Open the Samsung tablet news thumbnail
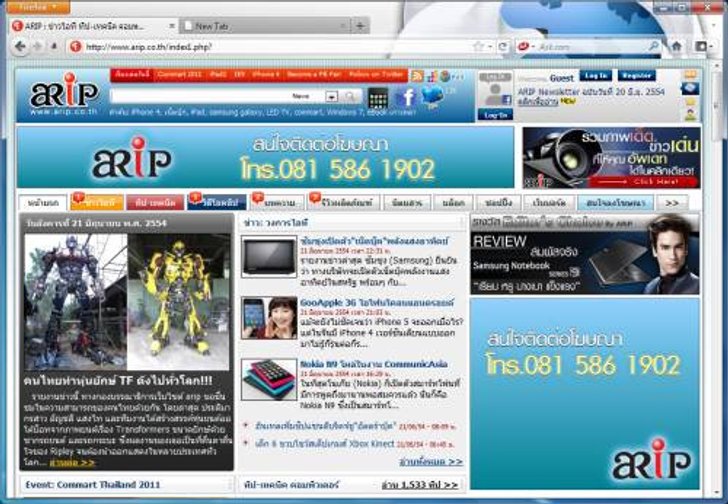 [269, 256]
